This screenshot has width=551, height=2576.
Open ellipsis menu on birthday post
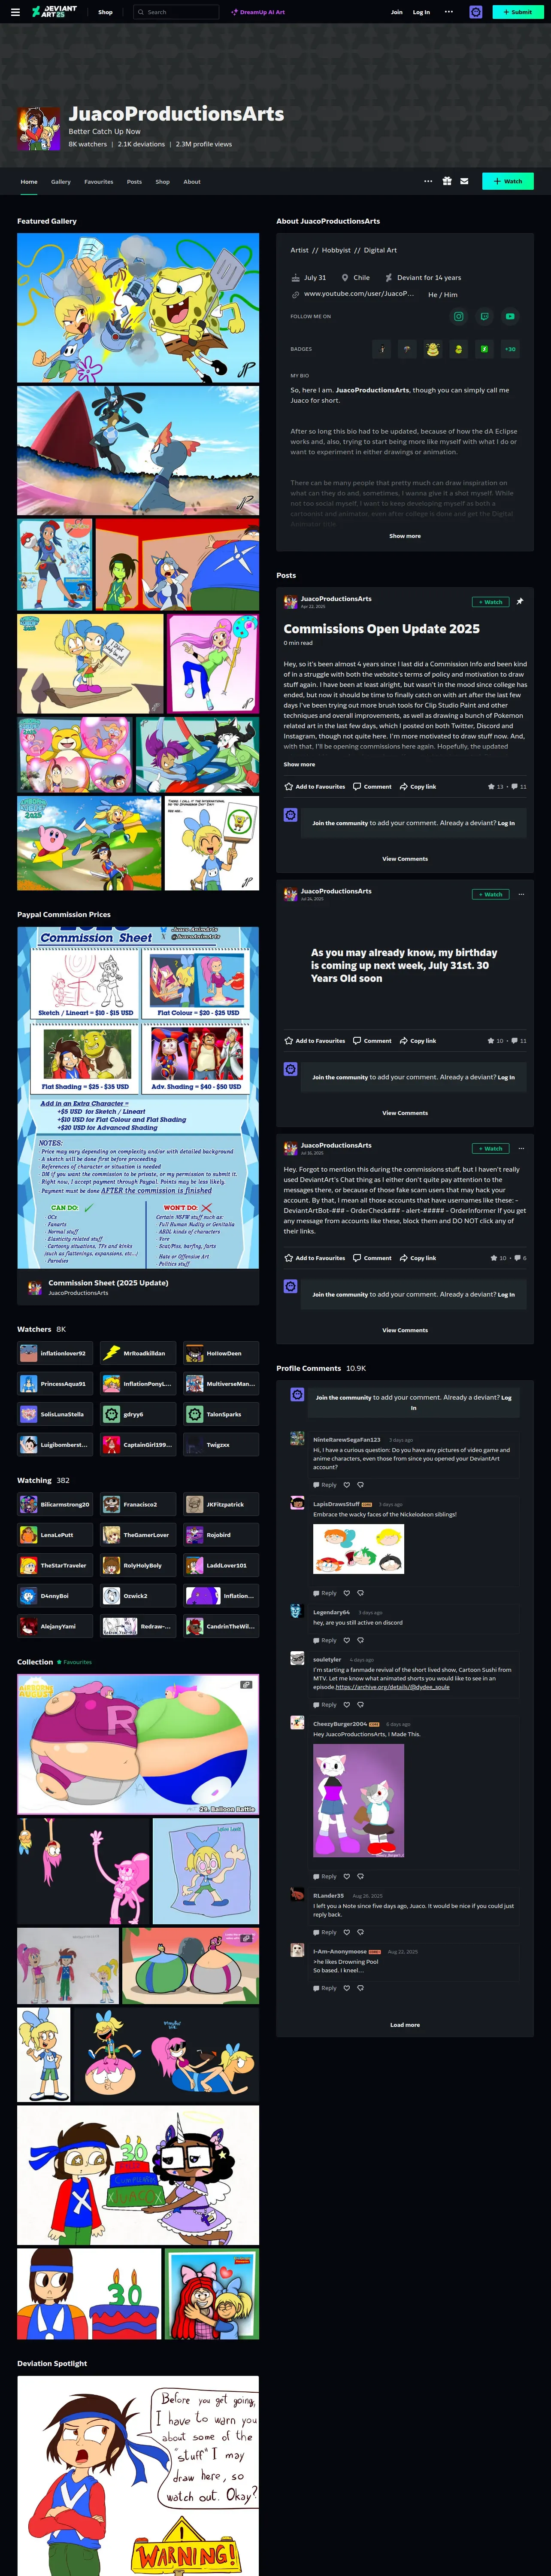[521, 894]
